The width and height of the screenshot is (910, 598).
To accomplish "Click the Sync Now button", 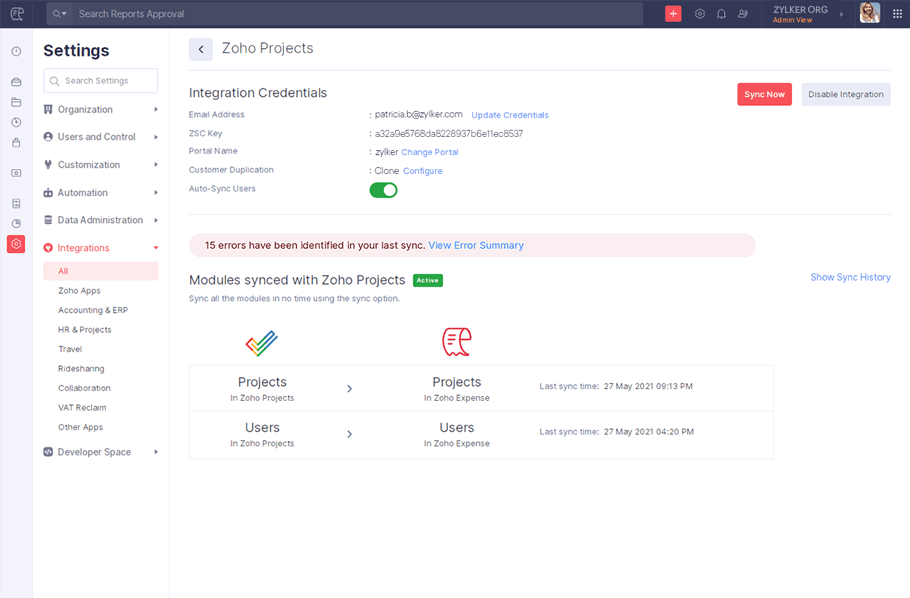I will 764,94.
